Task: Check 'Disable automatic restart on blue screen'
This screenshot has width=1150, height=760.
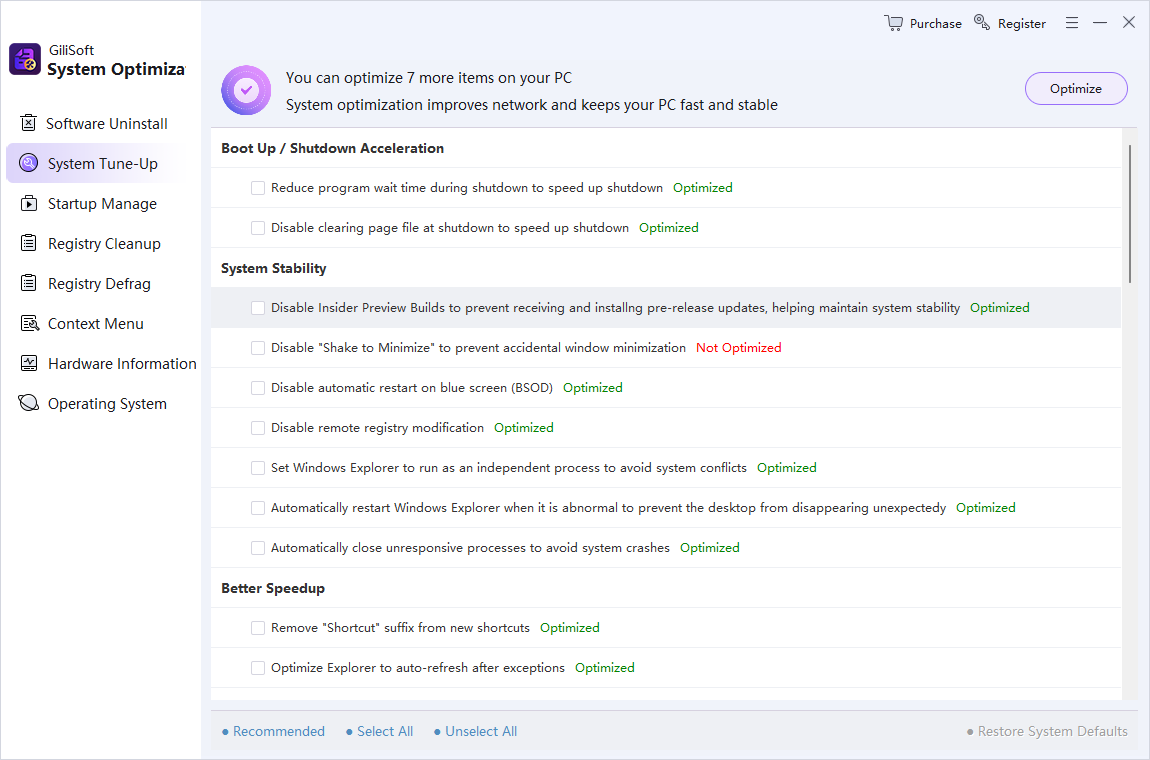Action: [258, 388]
